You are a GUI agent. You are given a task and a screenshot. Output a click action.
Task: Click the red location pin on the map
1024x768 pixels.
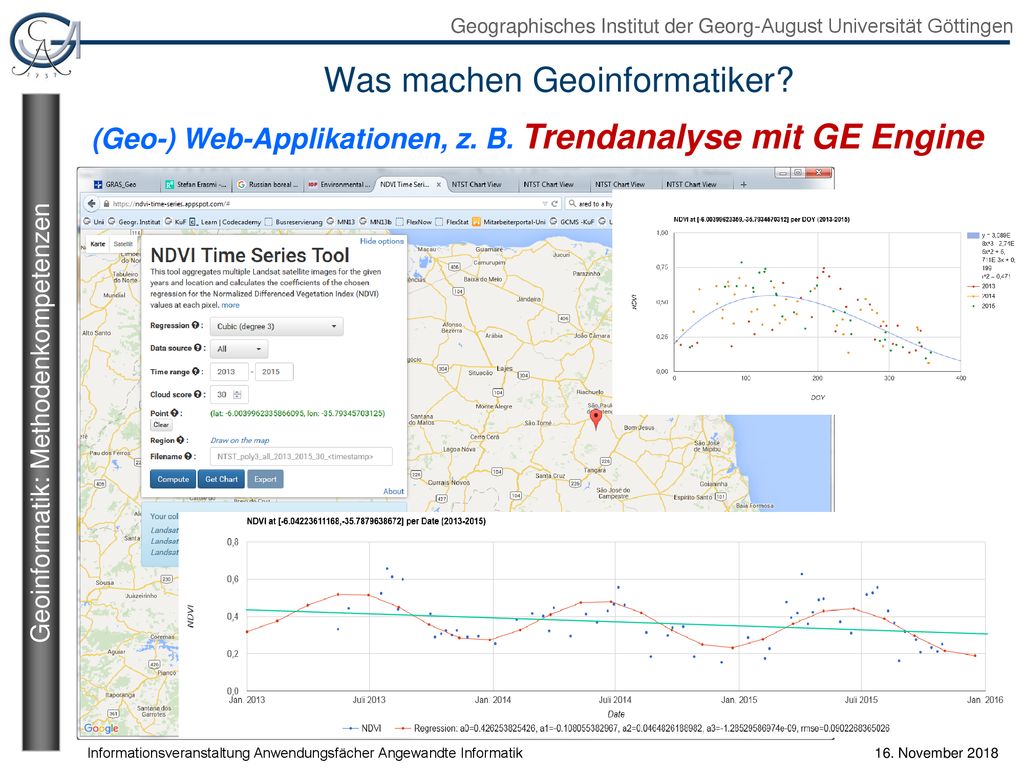(596, 419)
